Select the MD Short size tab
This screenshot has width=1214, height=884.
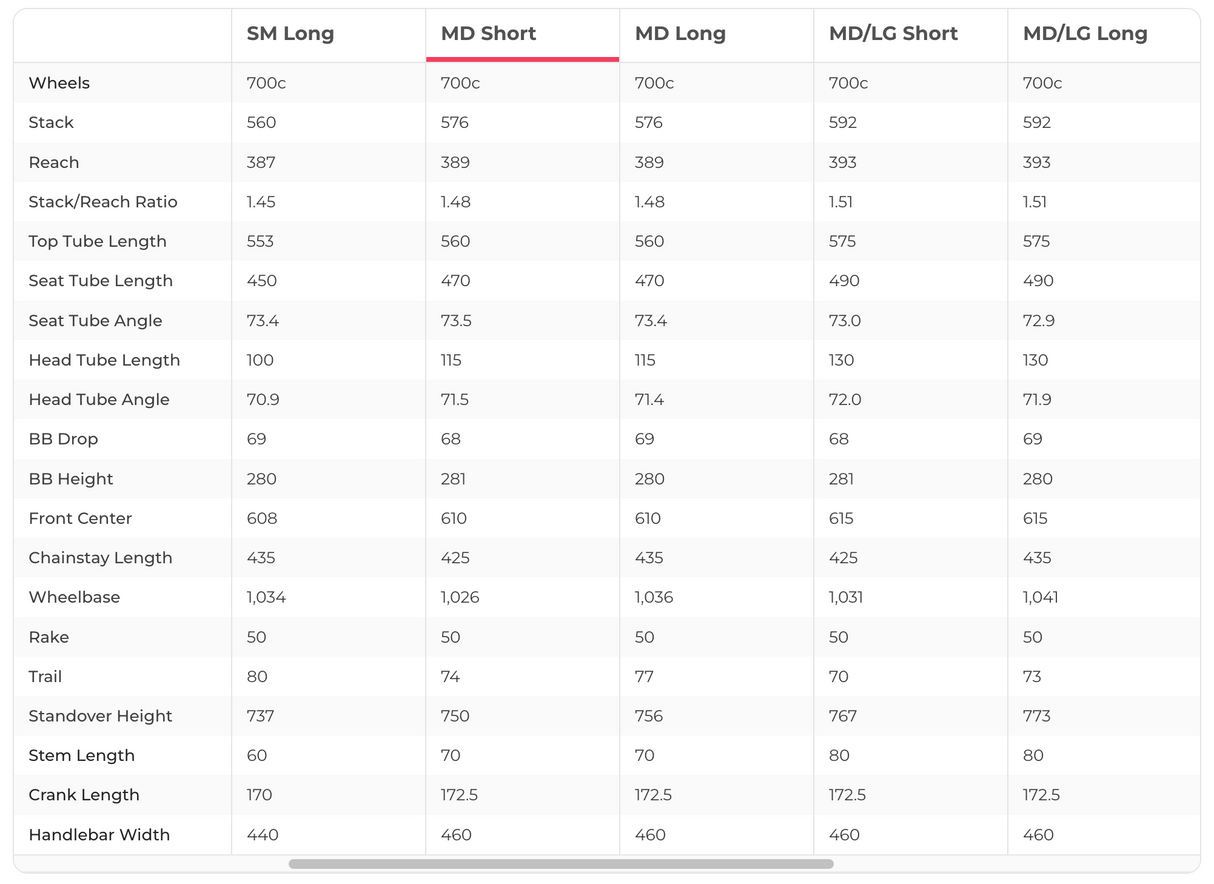[x=488, y=34]
